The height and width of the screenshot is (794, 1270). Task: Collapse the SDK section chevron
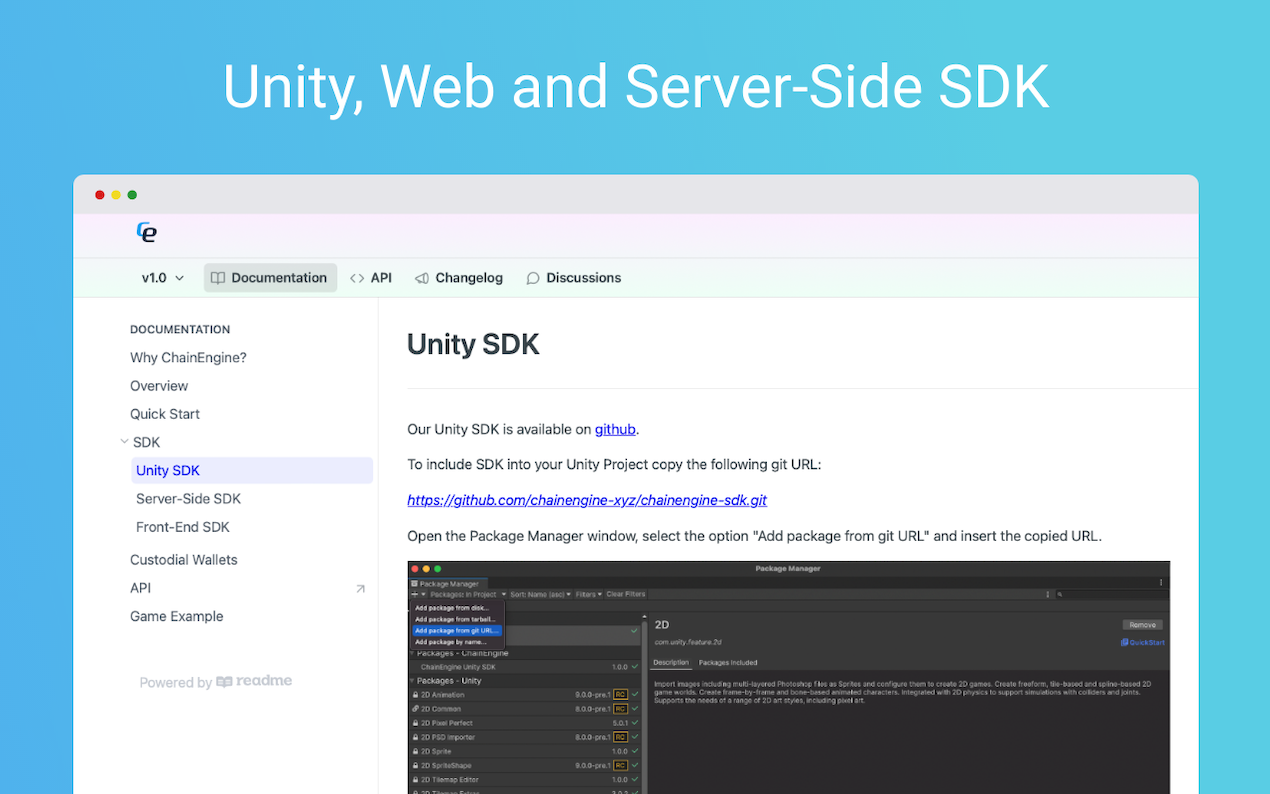[x=124, y=441]
